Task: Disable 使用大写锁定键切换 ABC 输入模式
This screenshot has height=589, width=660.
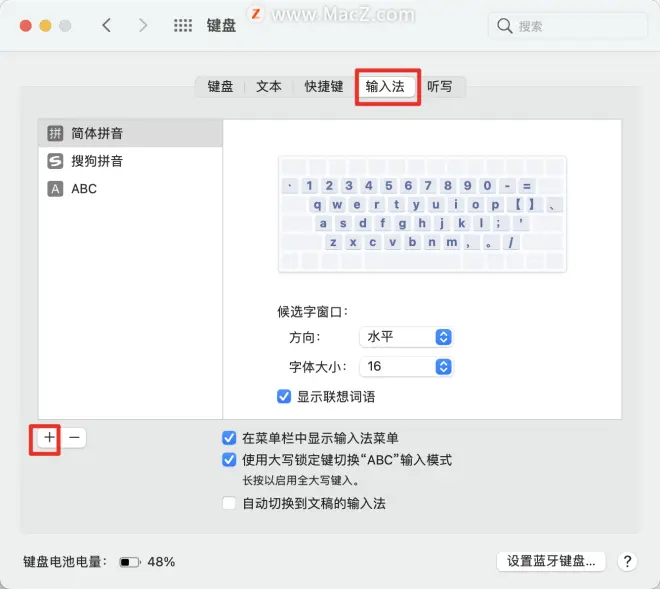Action: pyautogui.click(x=229, y=460)
